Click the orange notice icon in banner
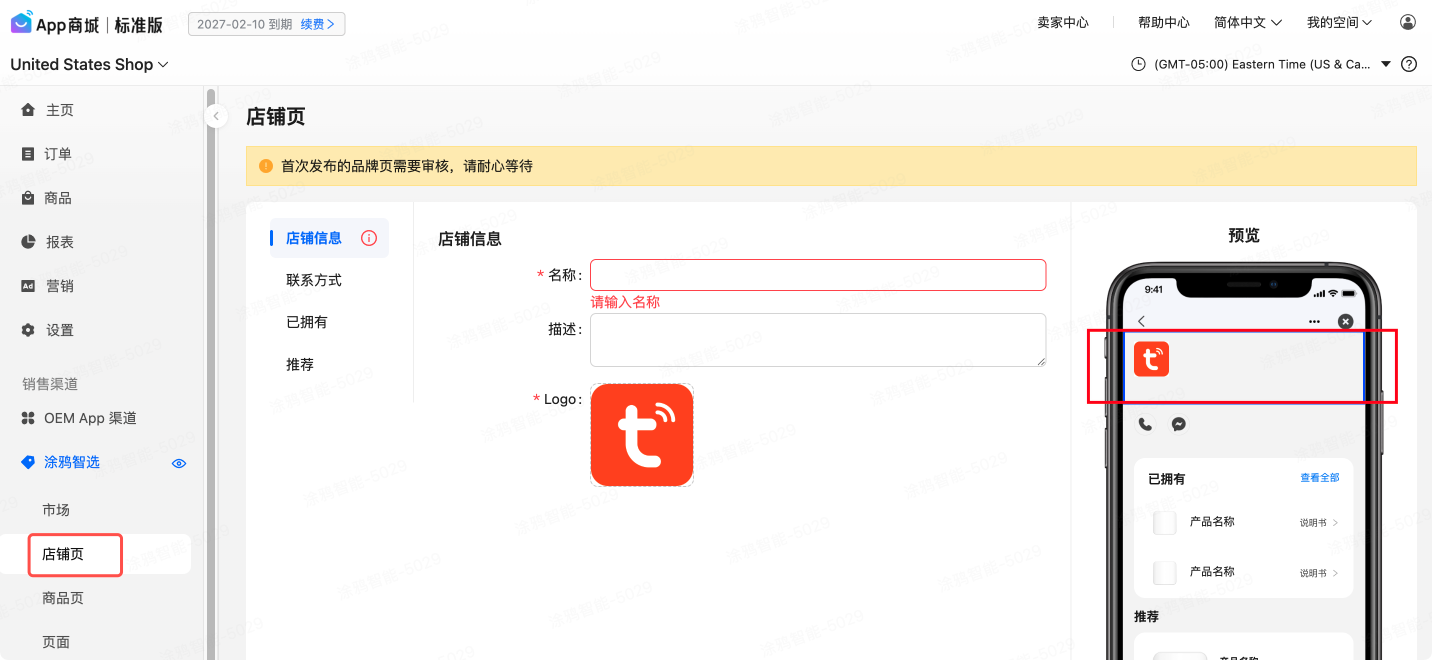The width and height of the screenshot is (1432, 660). [265, 166]
